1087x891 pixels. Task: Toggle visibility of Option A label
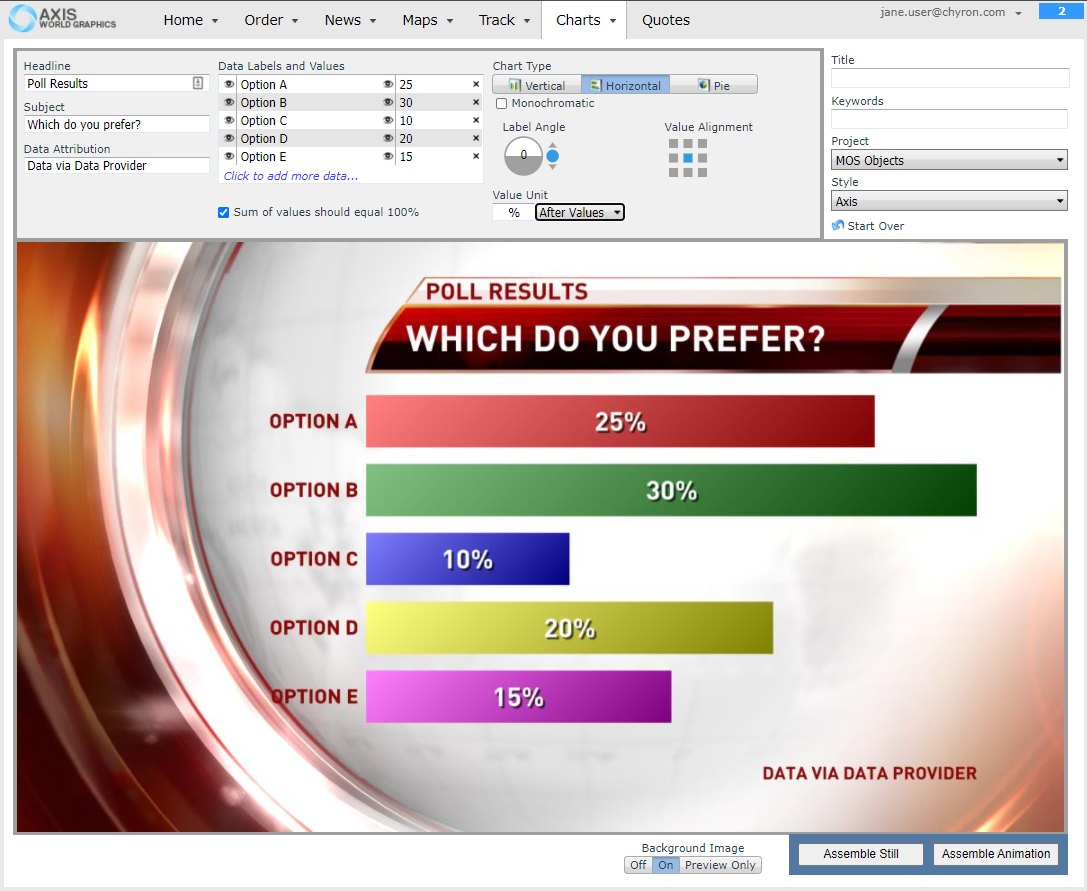pos(229,84)
